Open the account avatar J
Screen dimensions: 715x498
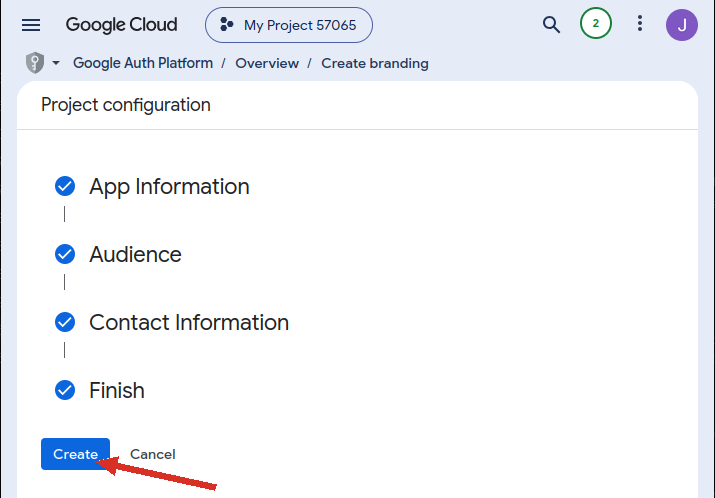coord(682,25)
